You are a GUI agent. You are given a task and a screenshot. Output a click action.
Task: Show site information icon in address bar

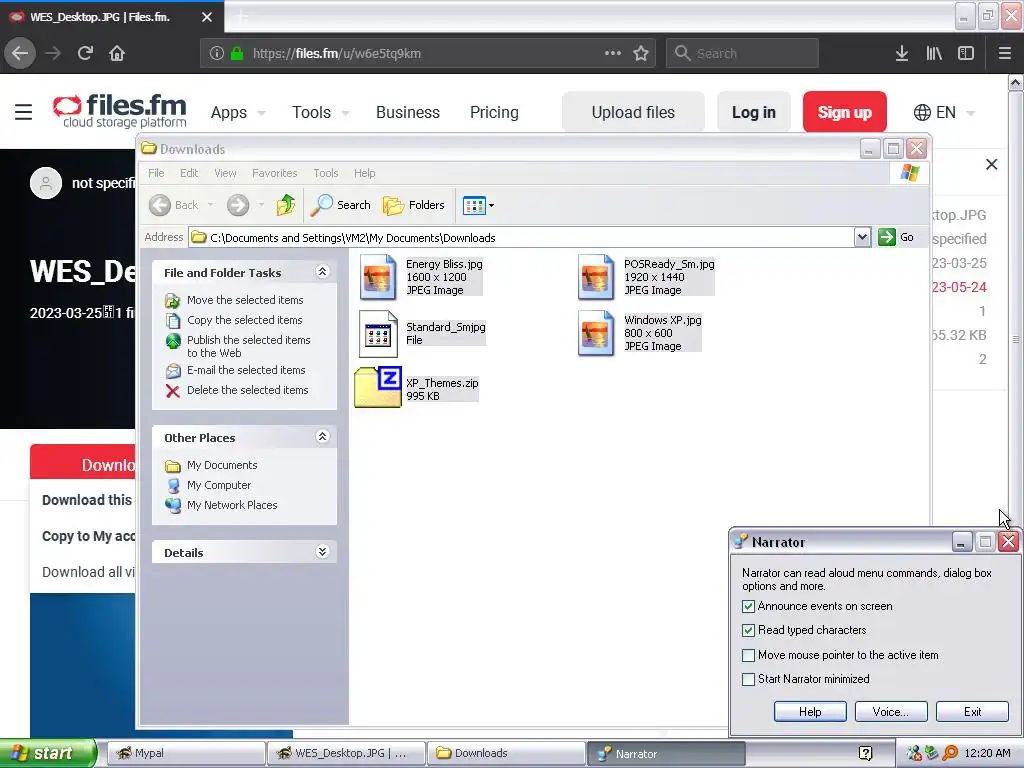pos(217,53)
